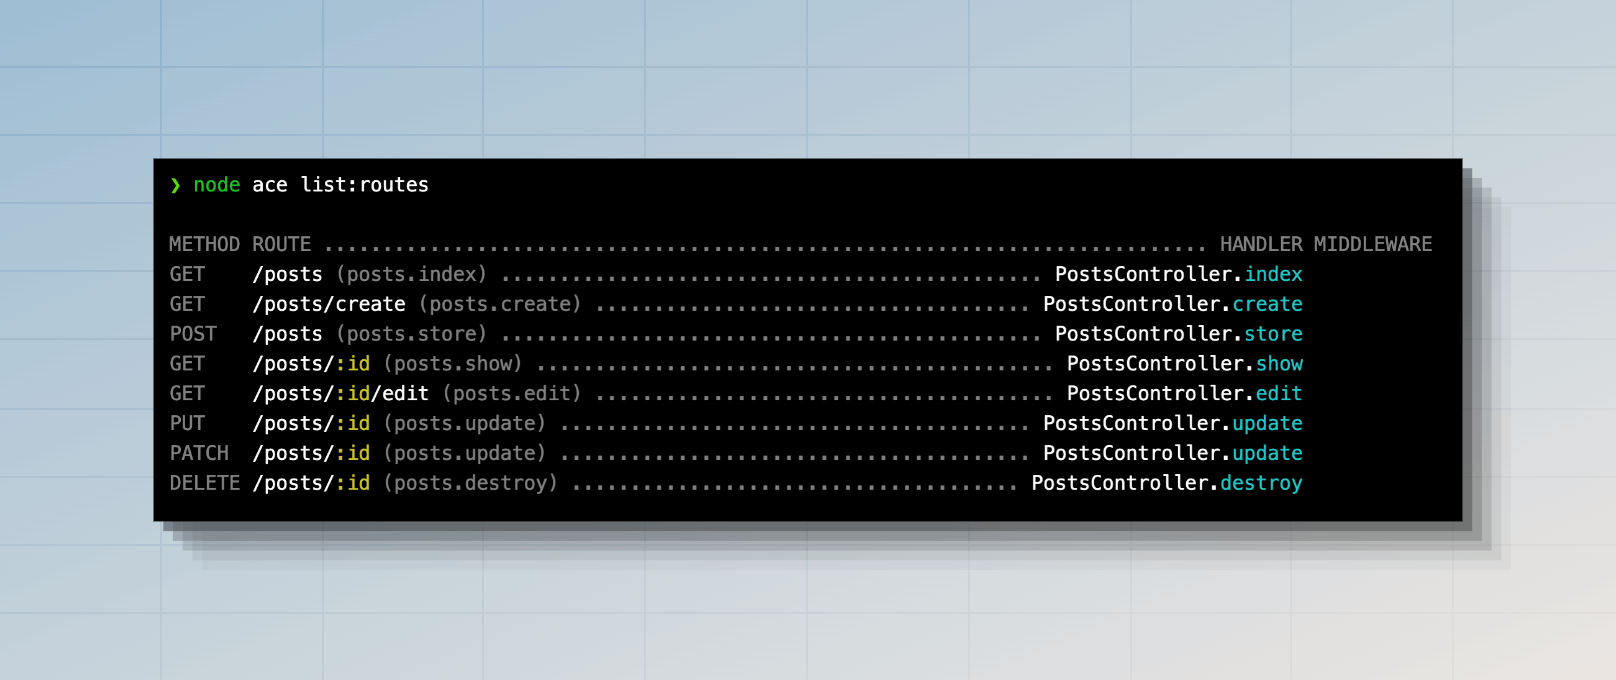Click the (posts.destroy) route name
The height and width of the screenshot is (680, 1616).
coord(470,483)
